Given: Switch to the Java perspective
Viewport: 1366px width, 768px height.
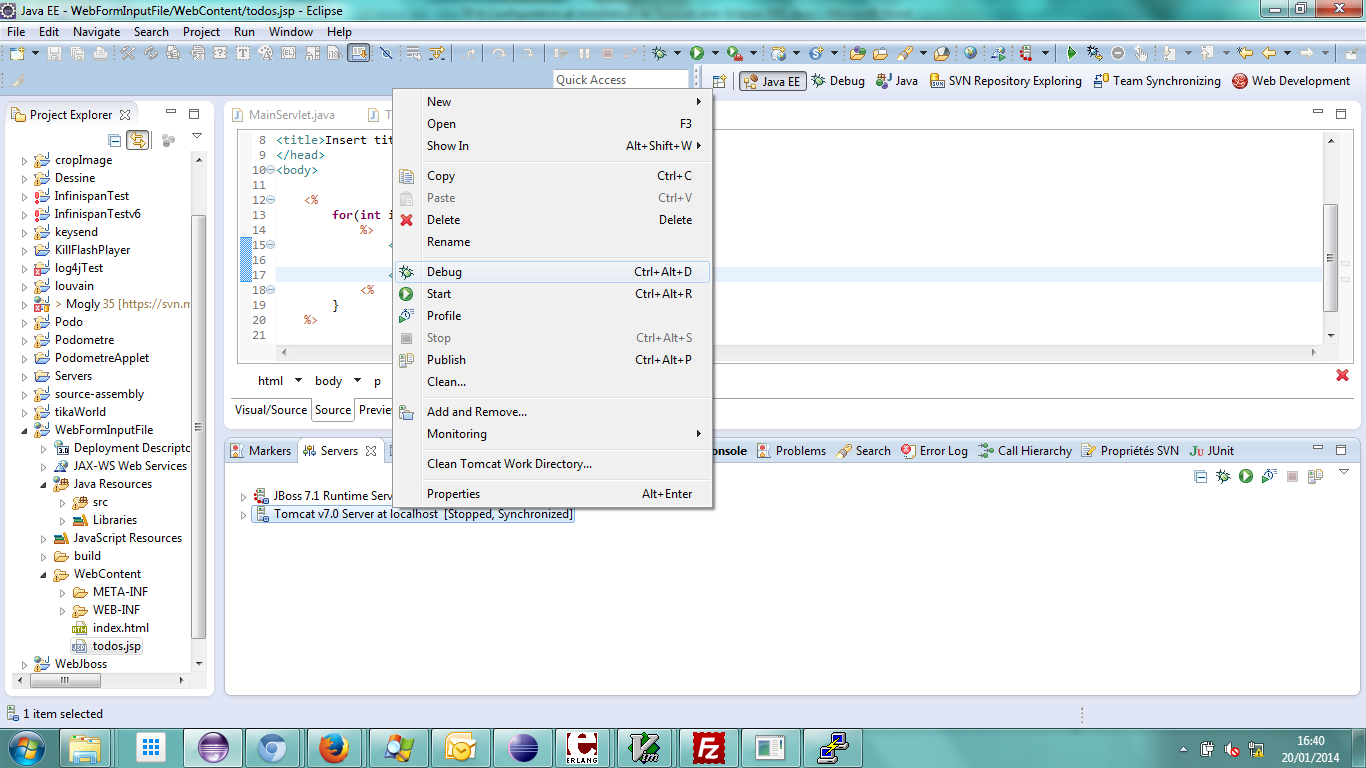Looking at the screenshot, I should tap(896, 81).
